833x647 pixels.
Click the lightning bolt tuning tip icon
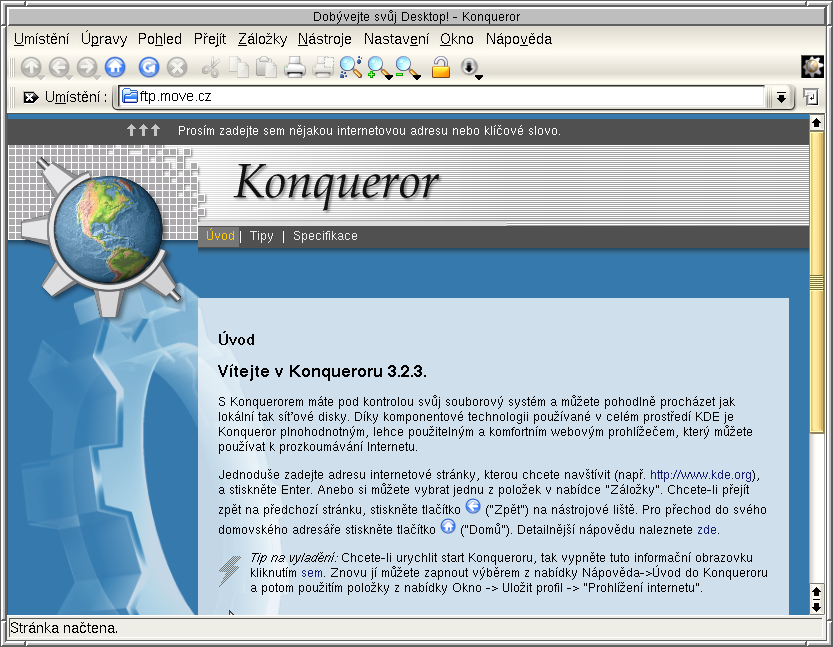coord(230,571)
